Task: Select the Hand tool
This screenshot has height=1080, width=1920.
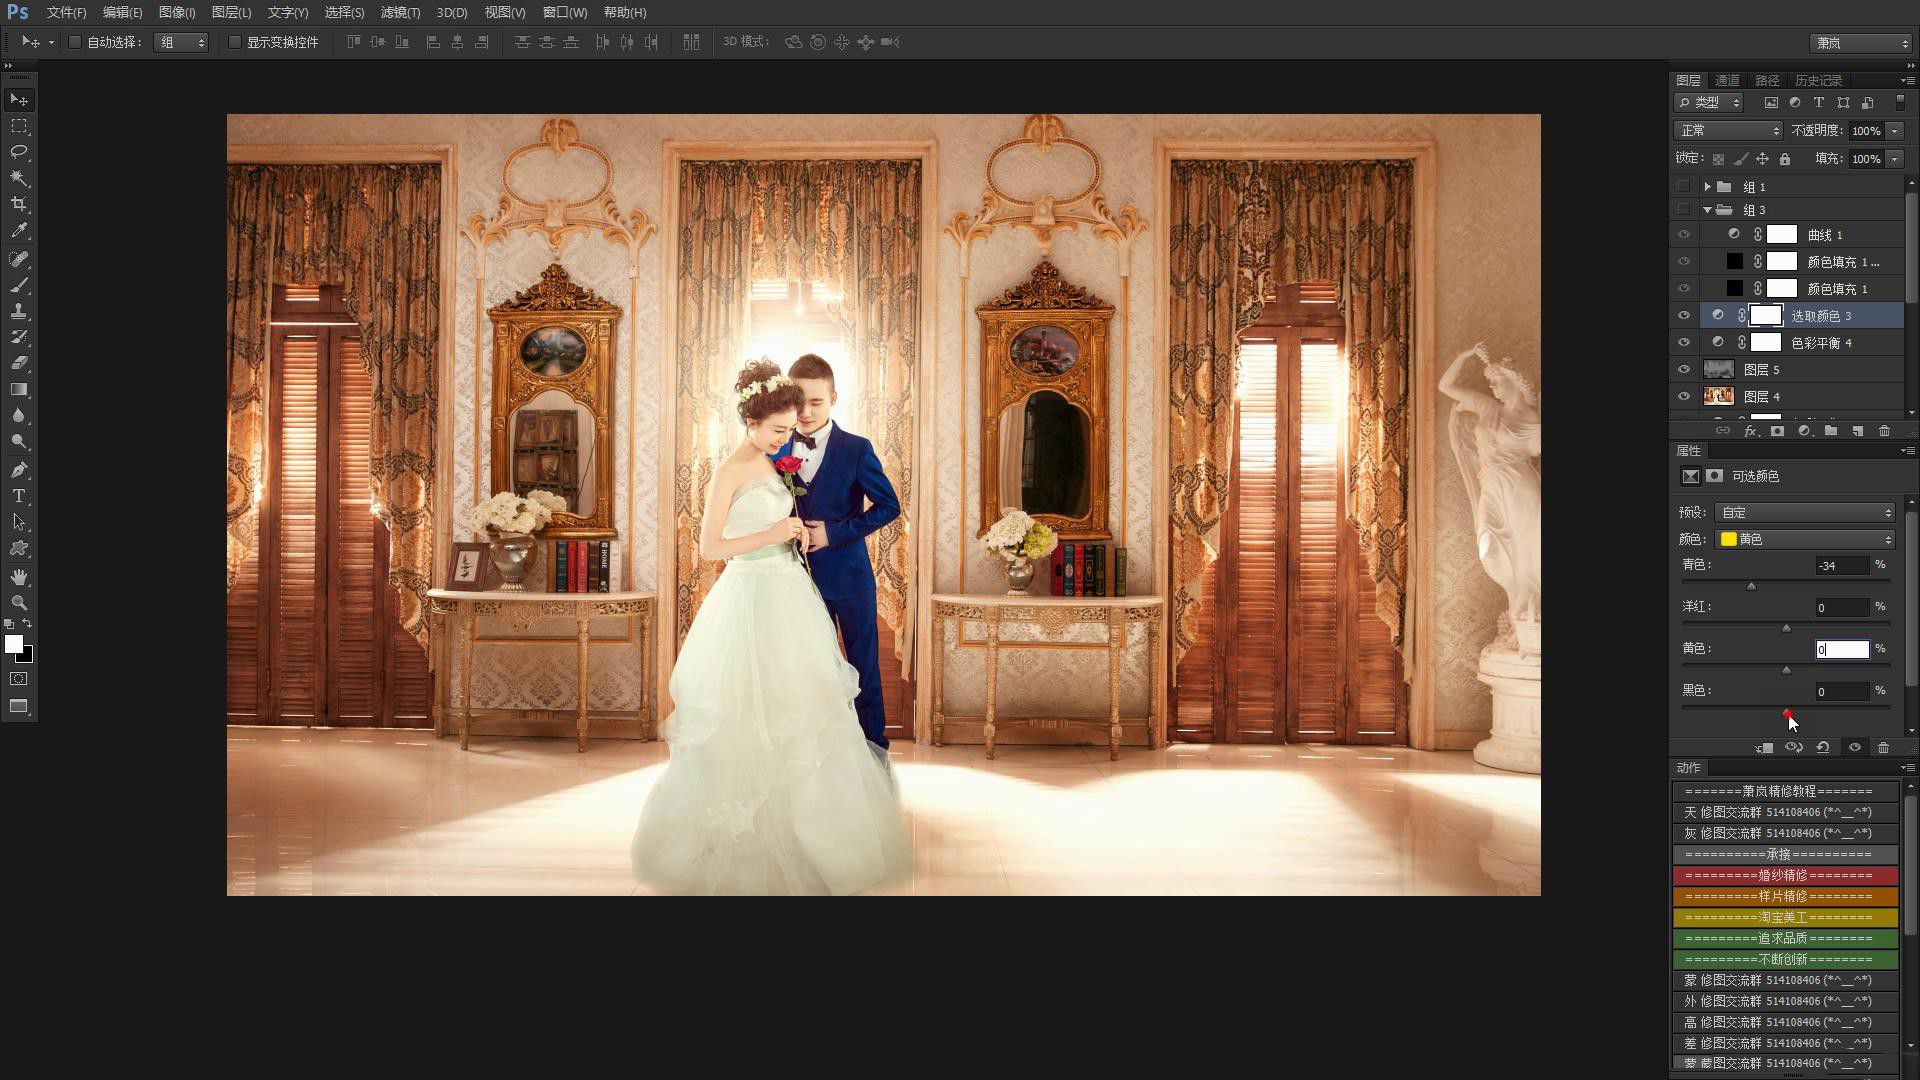Action: [19, 577]
